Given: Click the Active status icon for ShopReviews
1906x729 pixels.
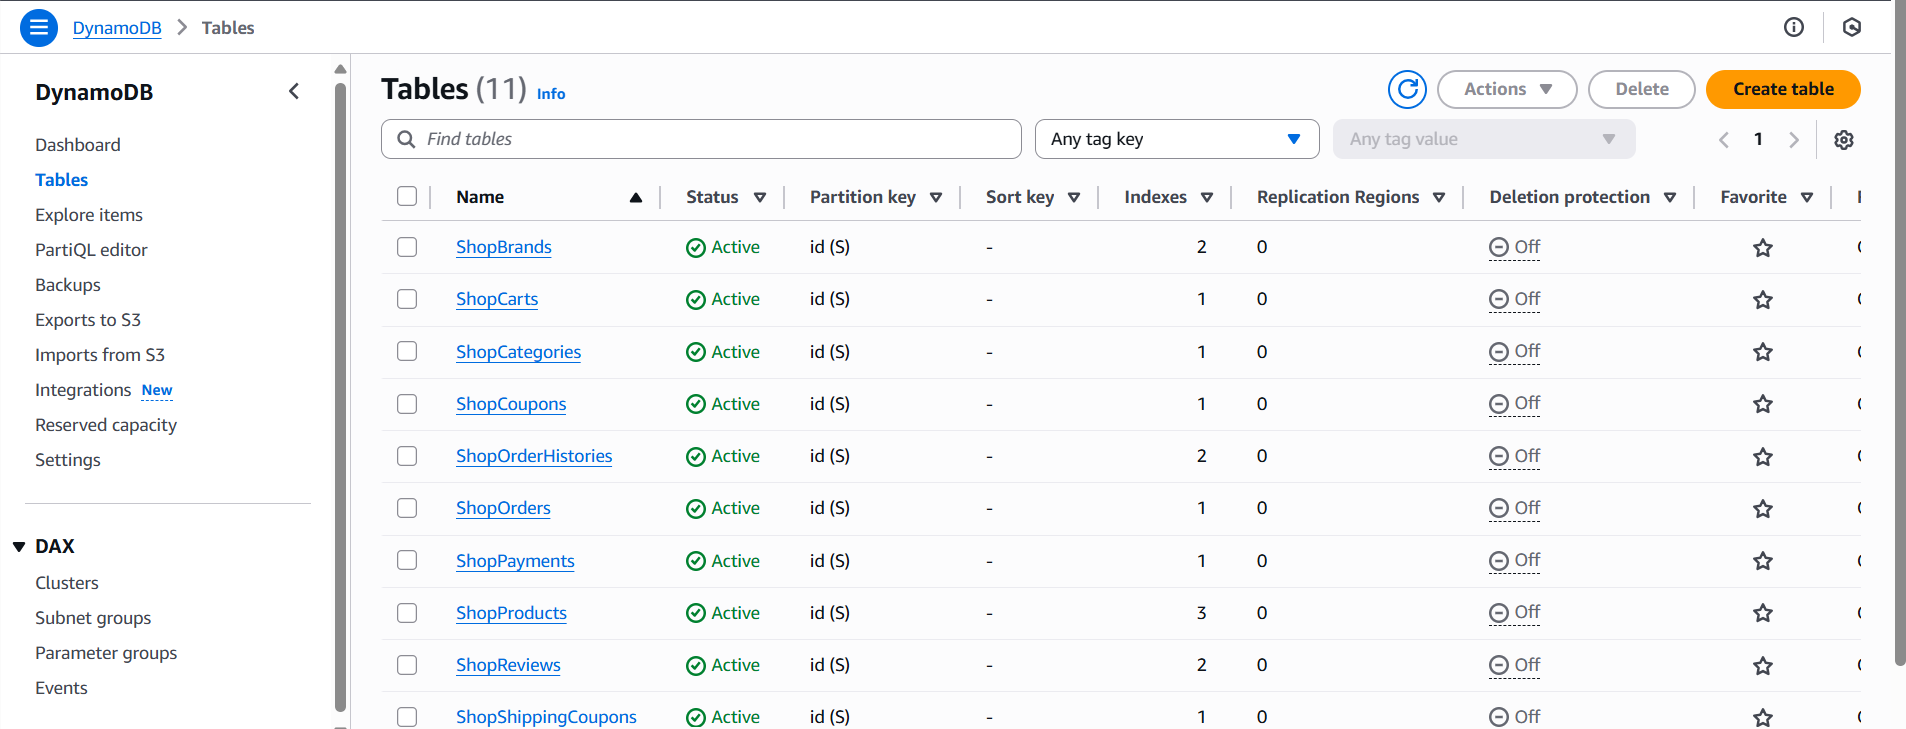Looking at the screenshot, I should pos(696,666).
